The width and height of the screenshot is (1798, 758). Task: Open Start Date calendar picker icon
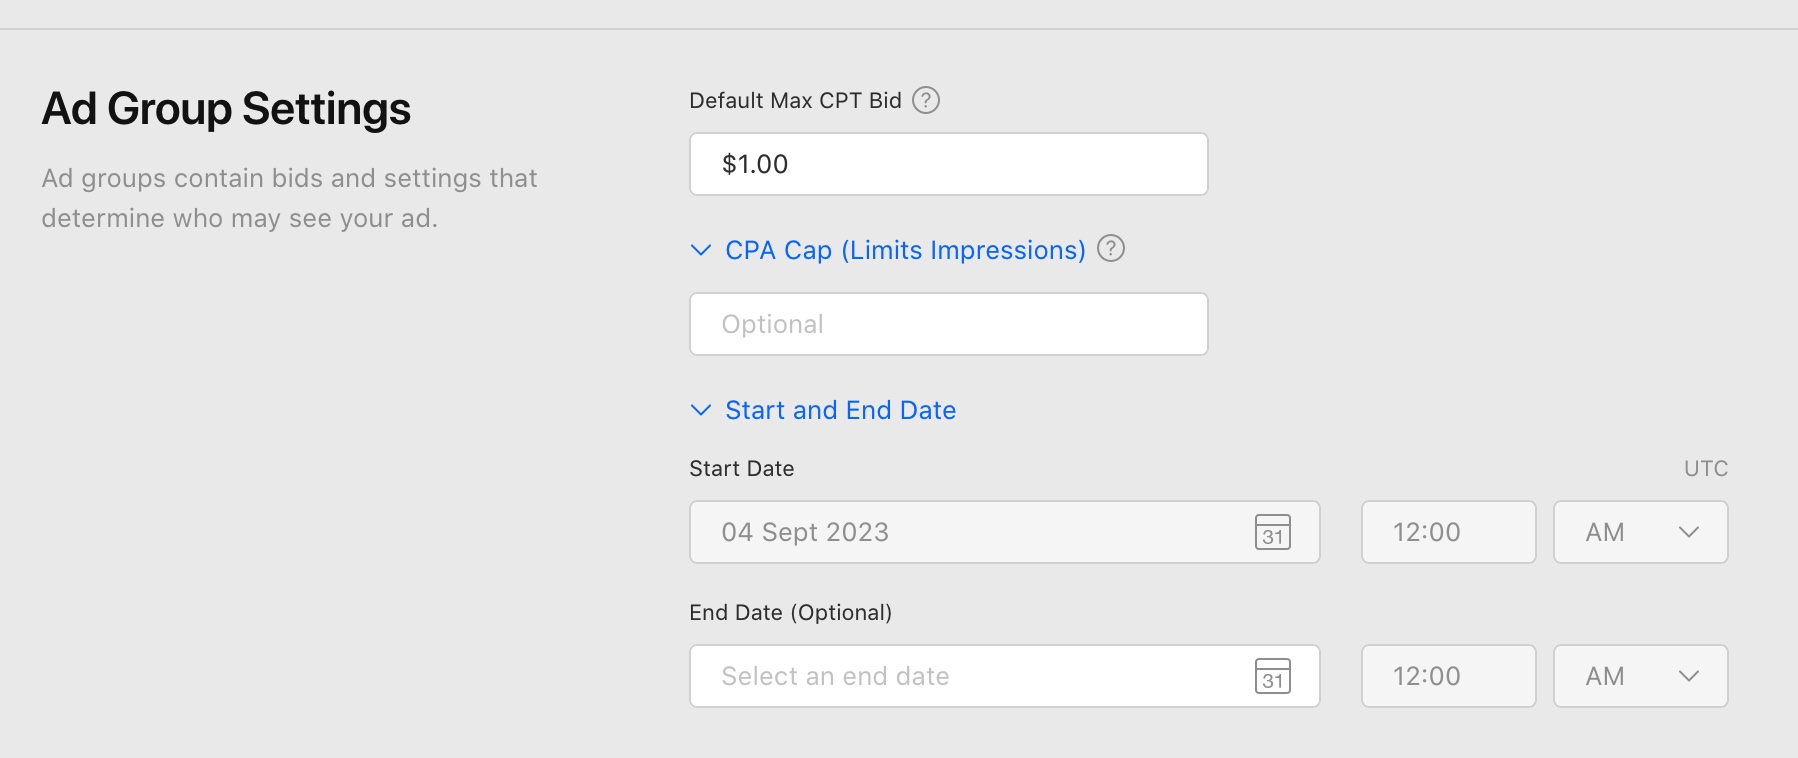point(1273,532)
